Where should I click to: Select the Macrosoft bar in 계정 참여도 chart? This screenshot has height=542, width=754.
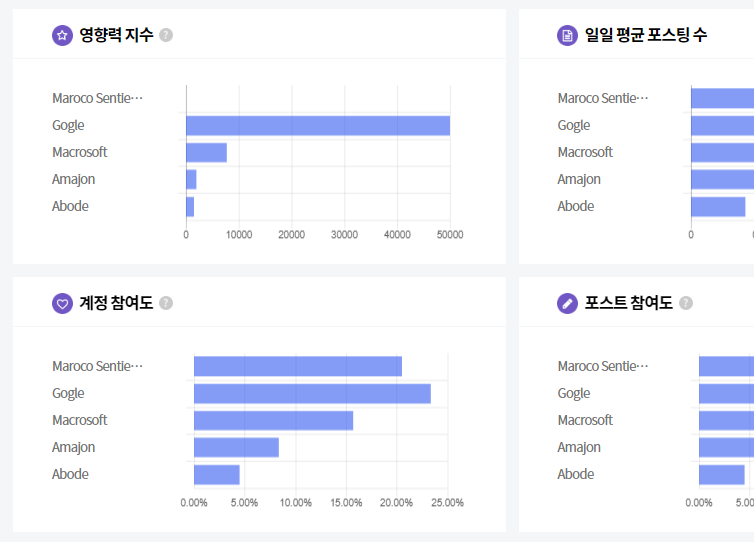[273, 420]
